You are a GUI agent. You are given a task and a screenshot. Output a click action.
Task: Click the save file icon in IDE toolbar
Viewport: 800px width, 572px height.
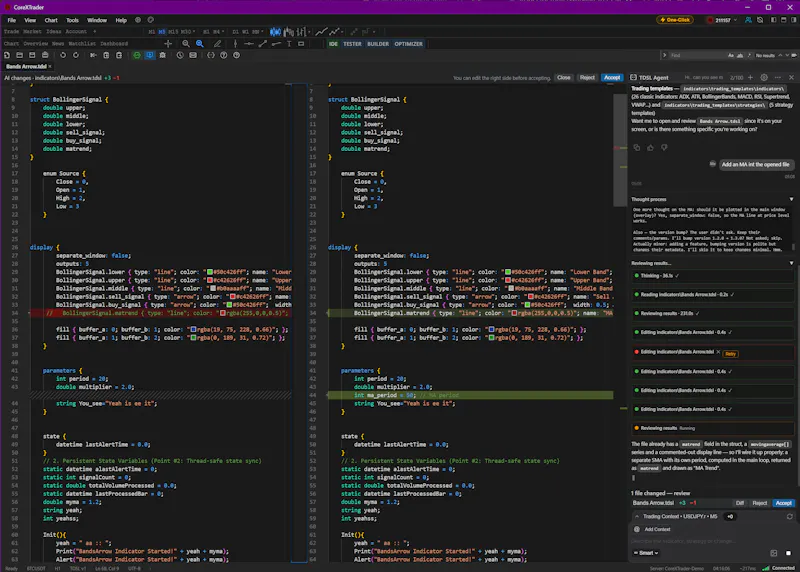coord(32,55)
